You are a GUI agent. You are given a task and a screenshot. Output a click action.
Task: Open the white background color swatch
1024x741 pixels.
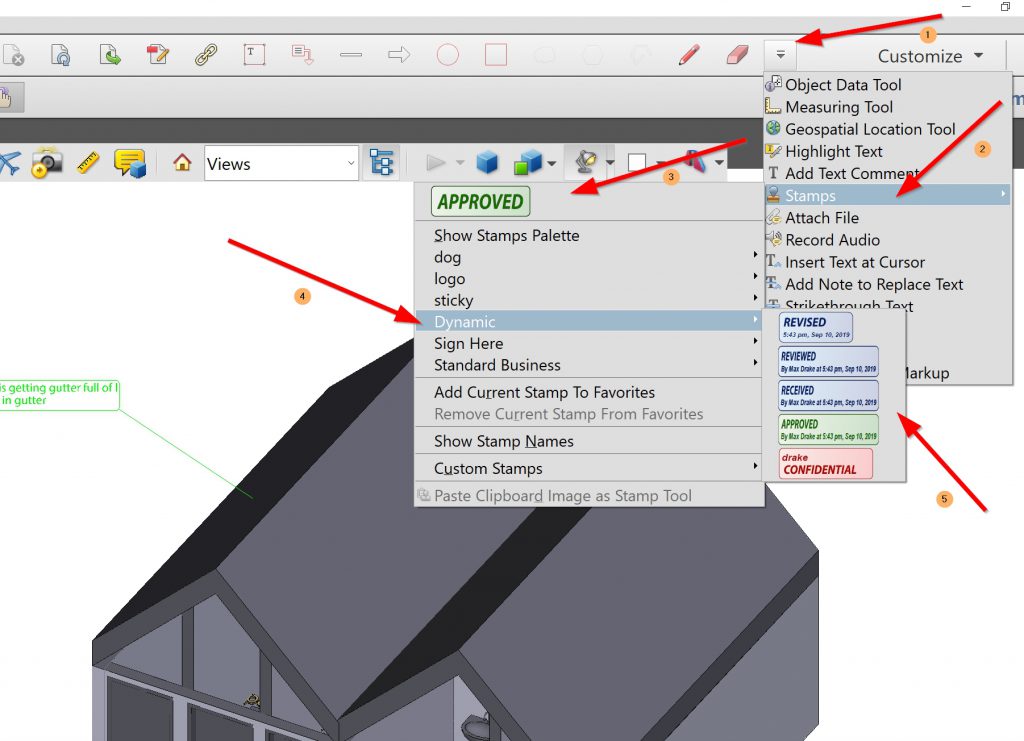pos(637,163)
